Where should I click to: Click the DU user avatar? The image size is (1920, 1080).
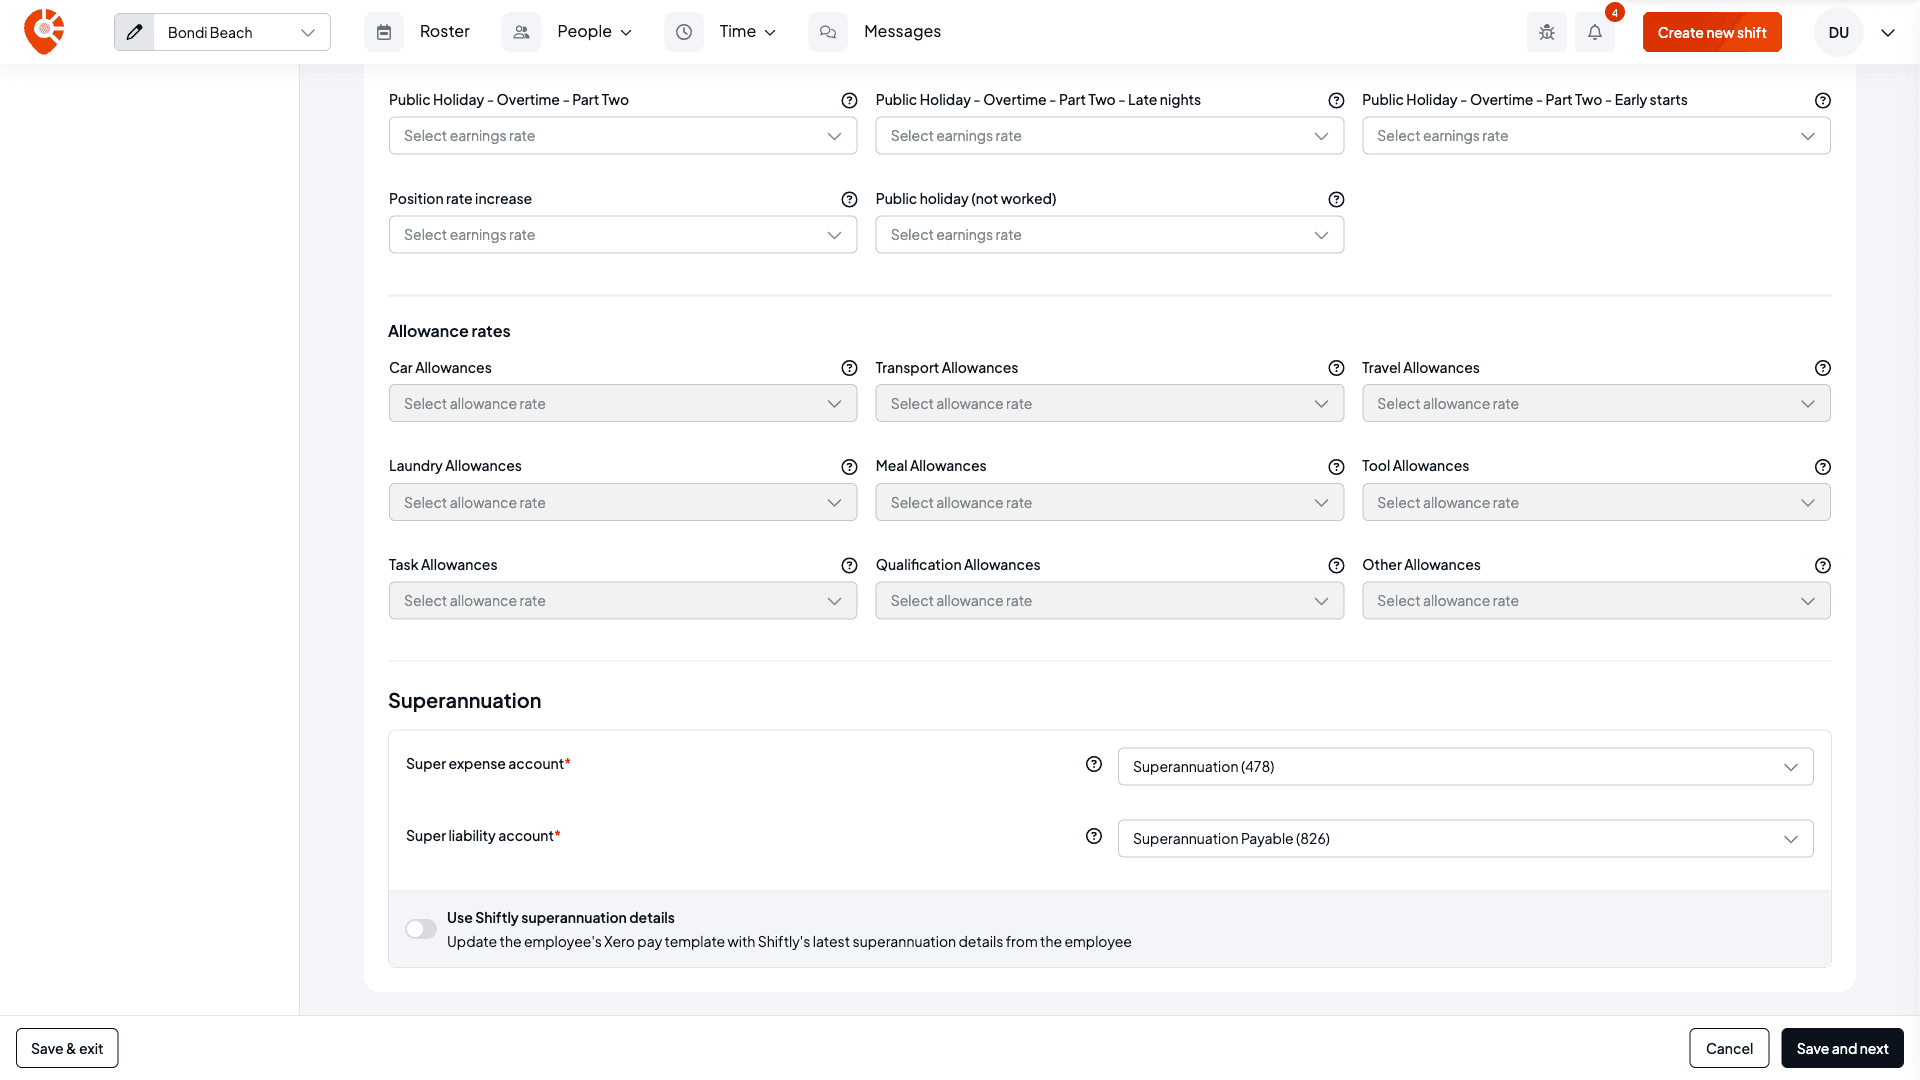[x=1839, y=32]
